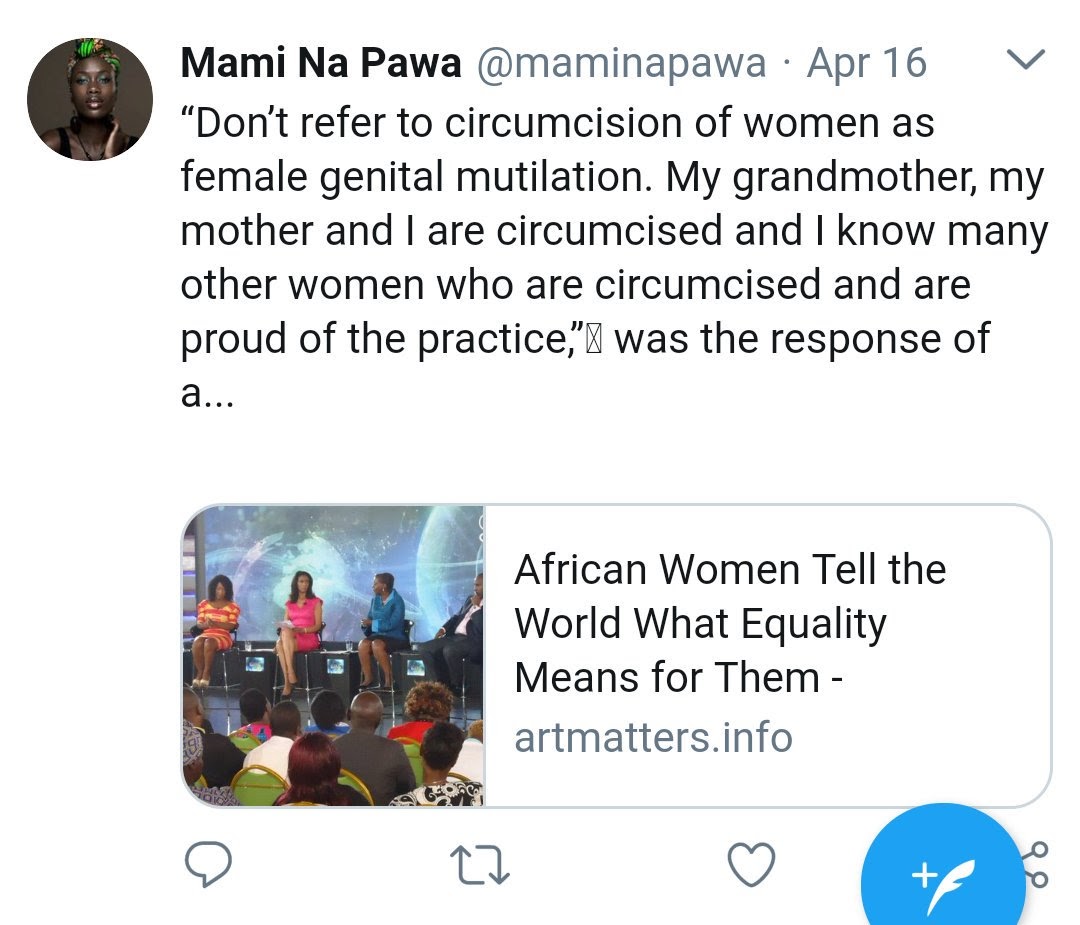Click "Means for Them -" card title line
Screen dimensions: 1080x925
[679, 678]
